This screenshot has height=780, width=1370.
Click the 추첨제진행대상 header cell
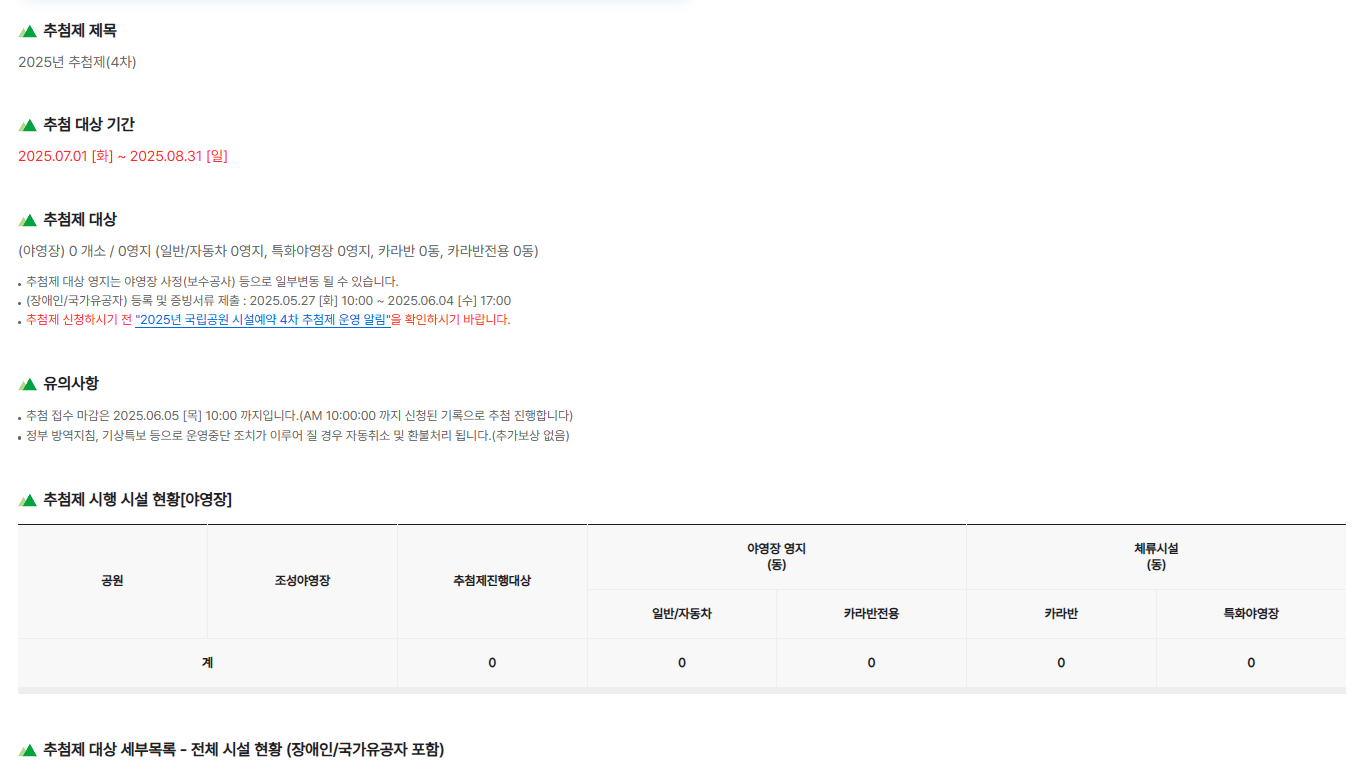pyautogui.click(x=492, y=581)
